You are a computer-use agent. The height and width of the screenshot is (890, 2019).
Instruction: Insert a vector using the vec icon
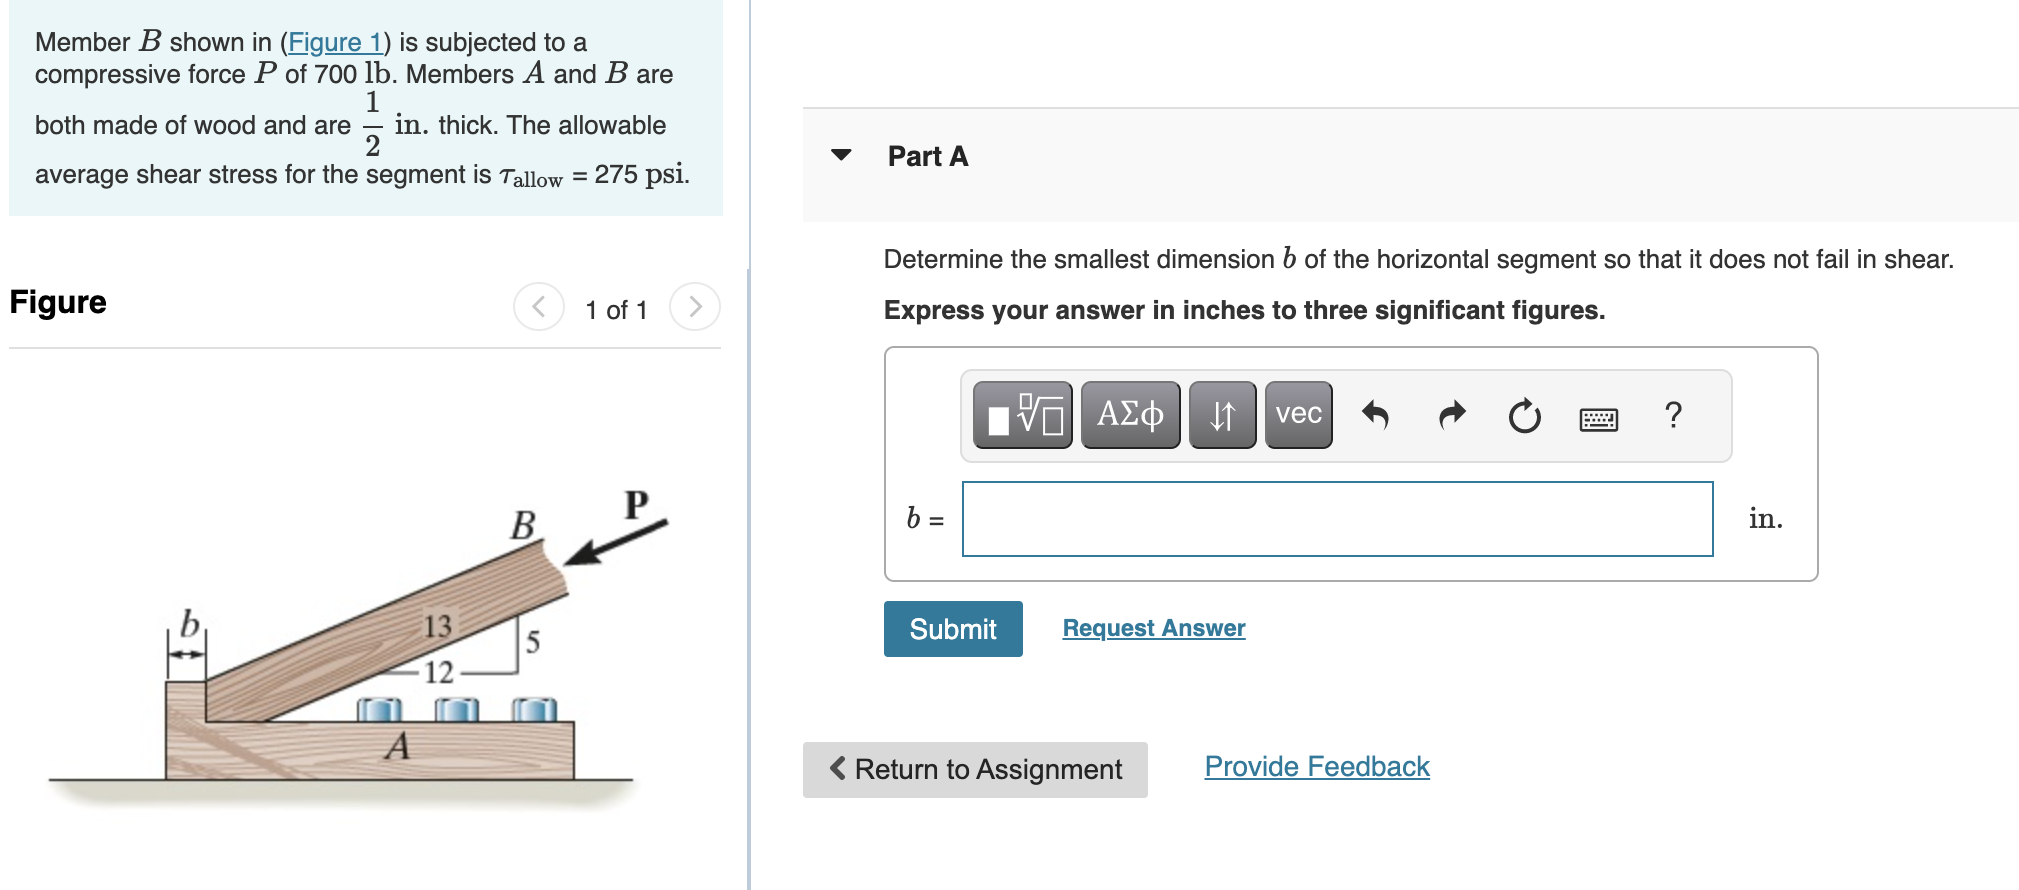tap(1297, 415)
